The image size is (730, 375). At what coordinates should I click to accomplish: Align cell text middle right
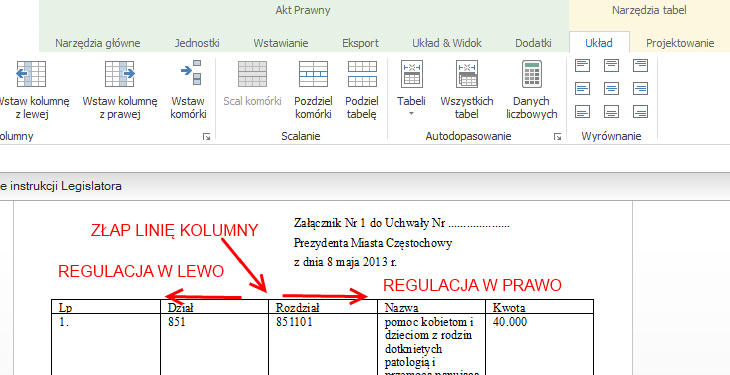641,89
